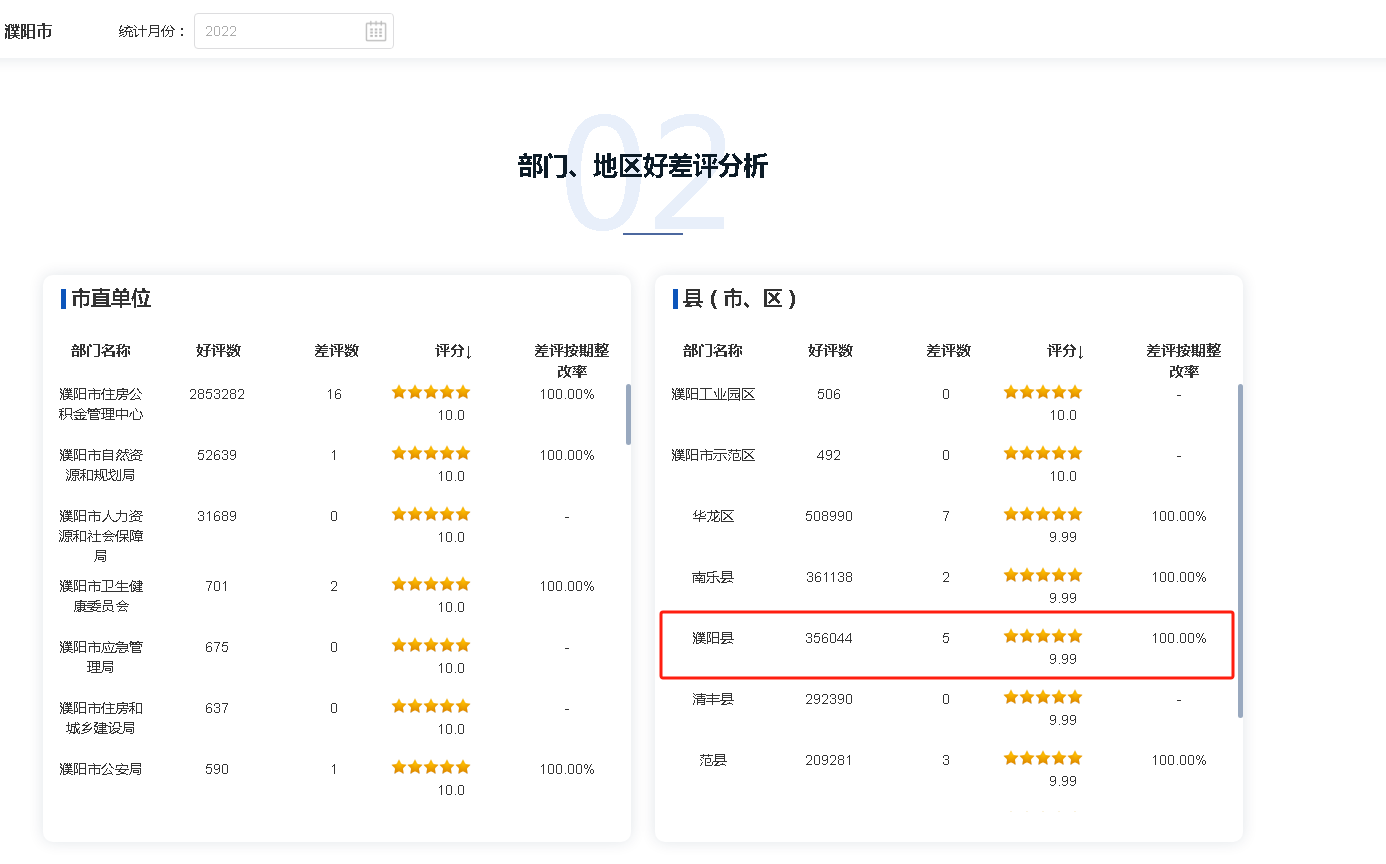Click the 52639 好评数 value

tap(217, 455)
